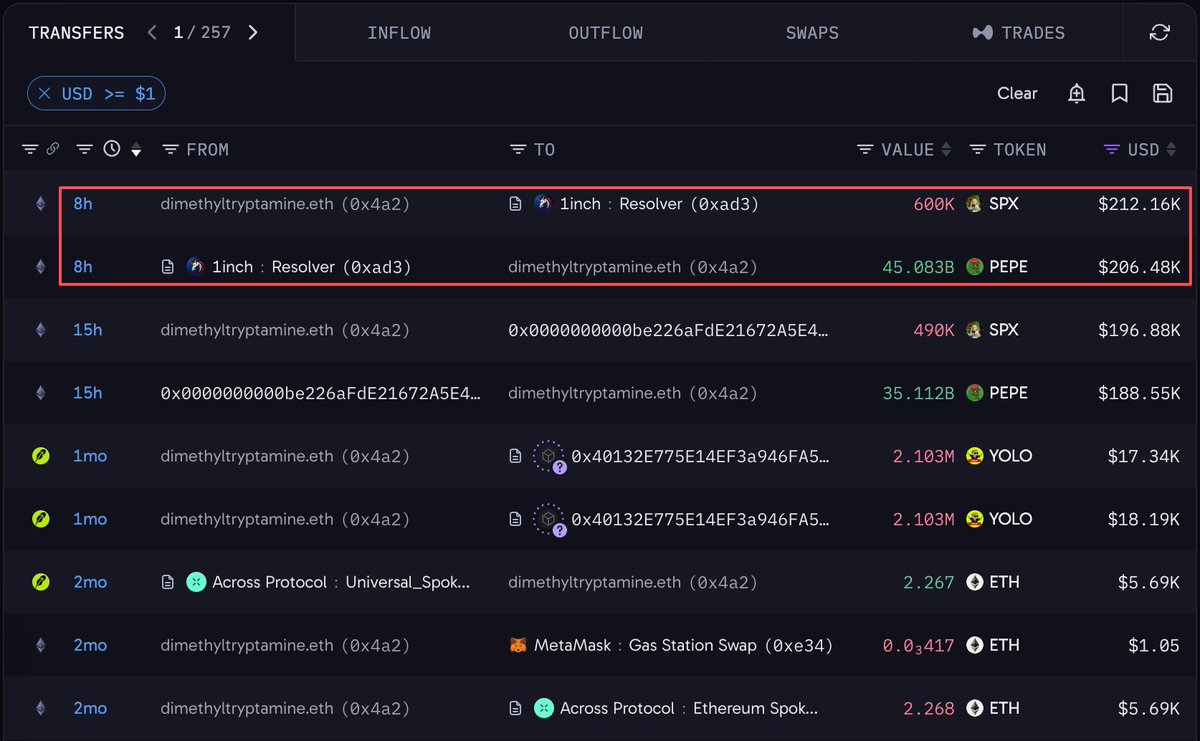Viewport: 1200px width, 741px height.
Task: Go to the next transfers page
Action: point(253,33)
